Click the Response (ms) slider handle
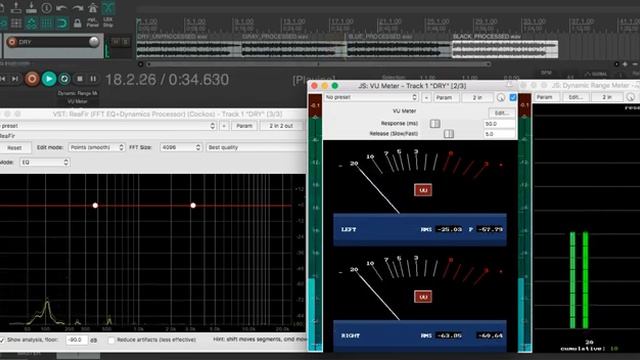640x360 pixels. tap(435, 123)
